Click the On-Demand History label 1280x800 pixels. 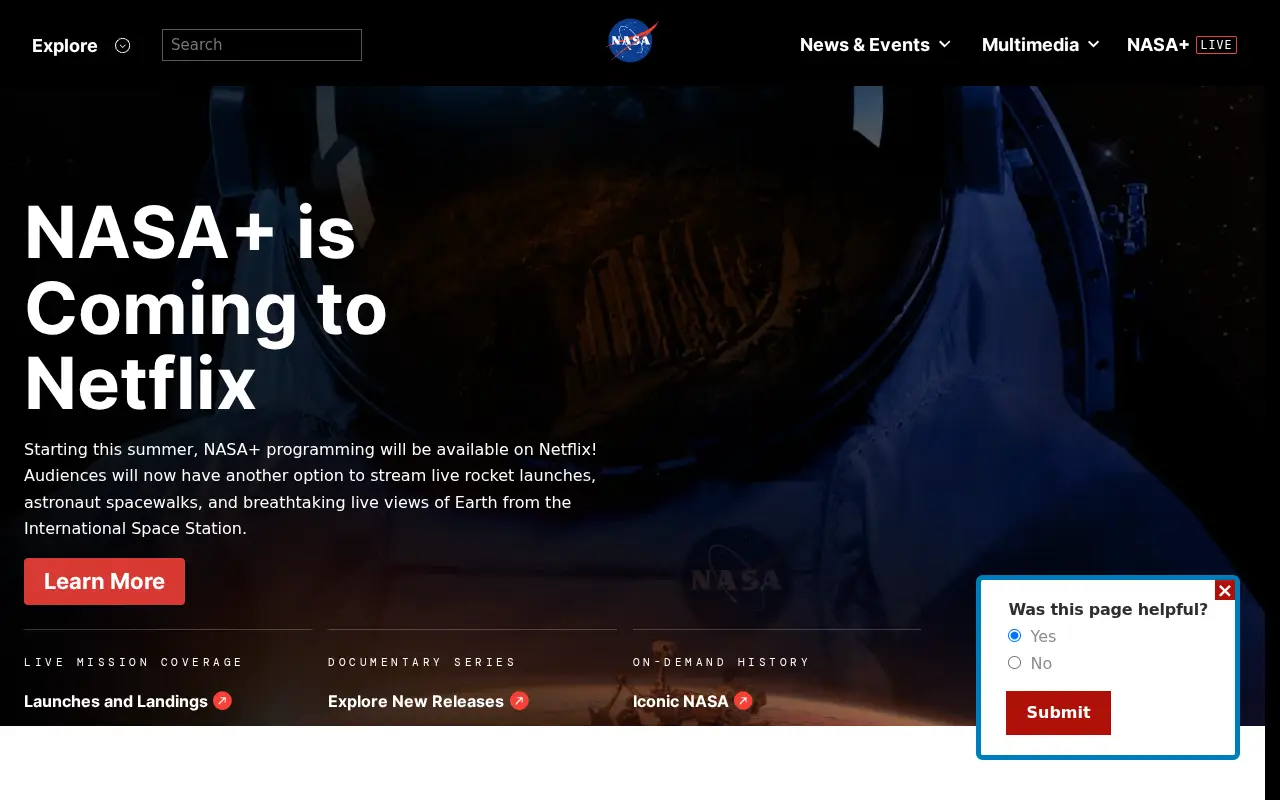point(721,662)
